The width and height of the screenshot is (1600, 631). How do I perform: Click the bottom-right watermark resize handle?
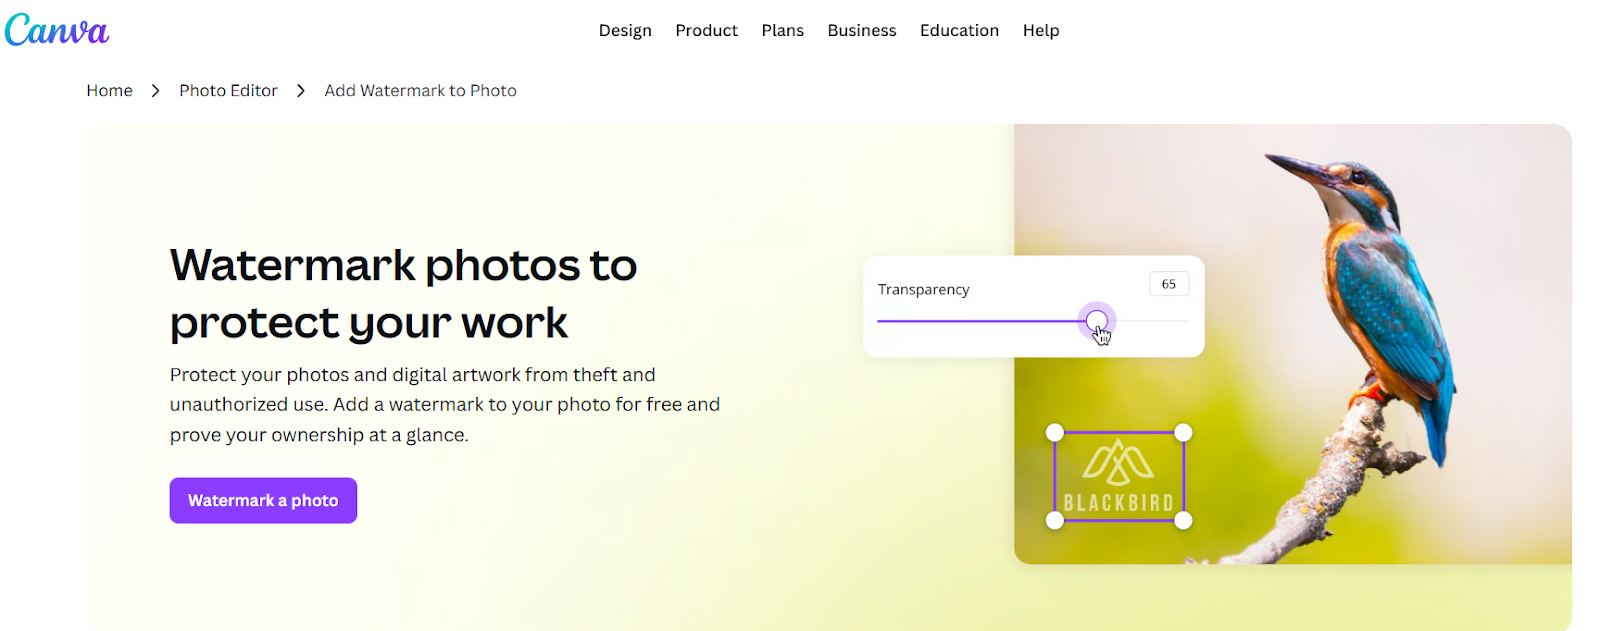(1183, 520)
